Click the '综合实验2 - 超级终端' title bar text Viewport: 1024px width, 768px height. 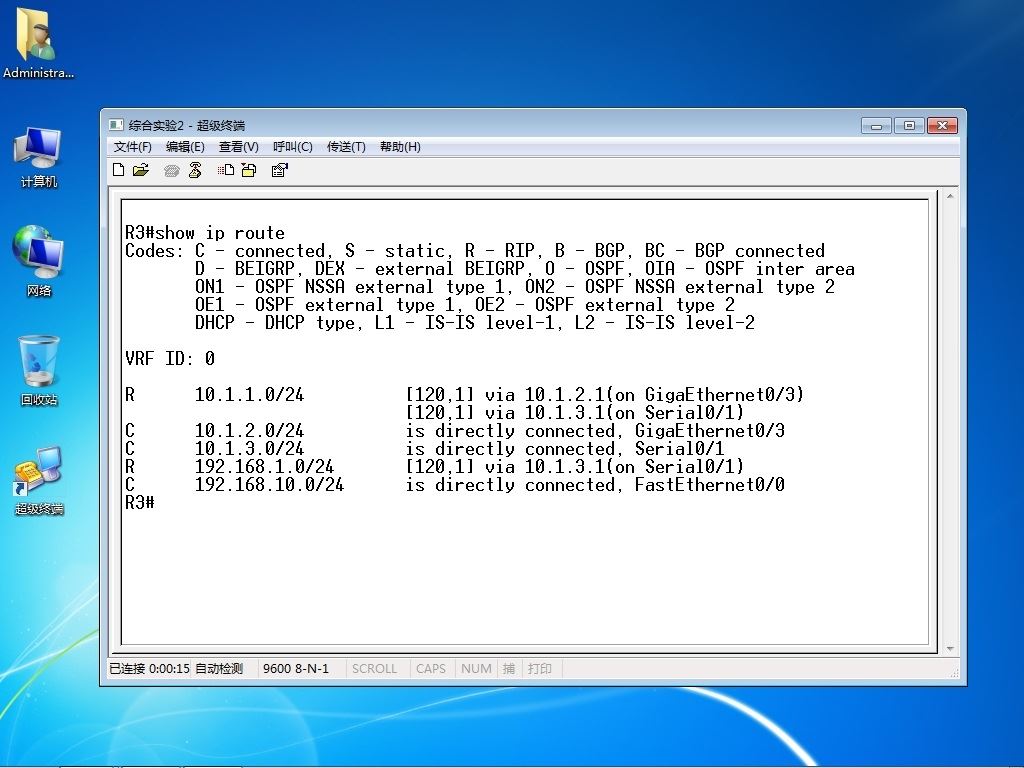coord(187,125)
